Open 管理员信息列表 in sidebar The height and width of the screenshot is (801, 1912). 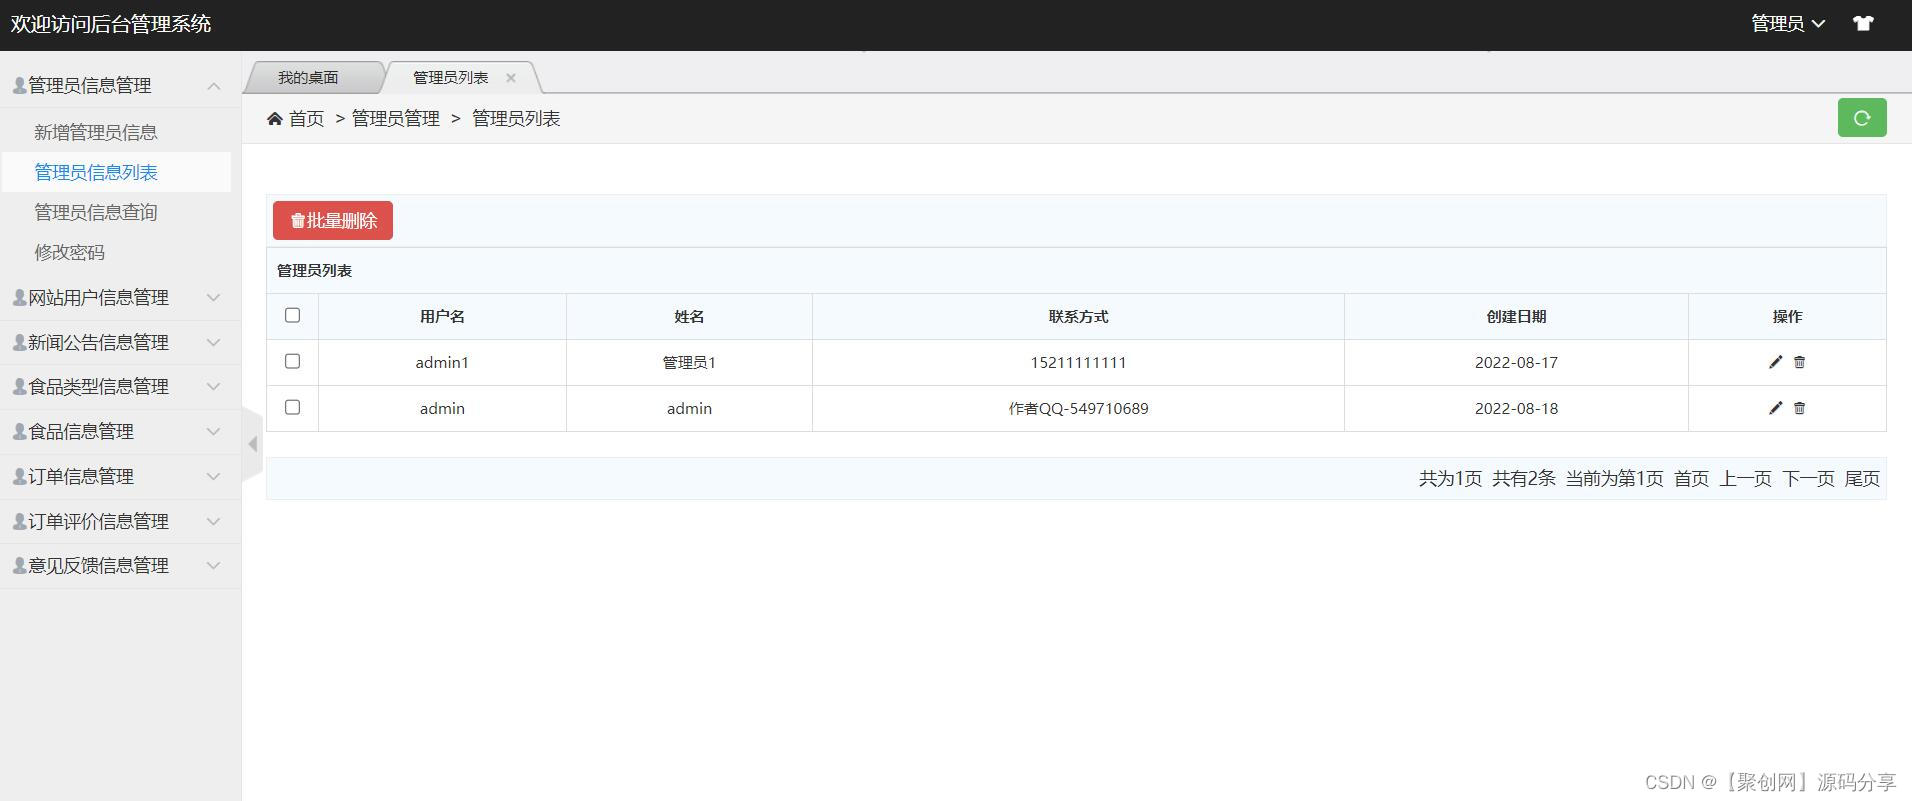[x=96, y=172]
